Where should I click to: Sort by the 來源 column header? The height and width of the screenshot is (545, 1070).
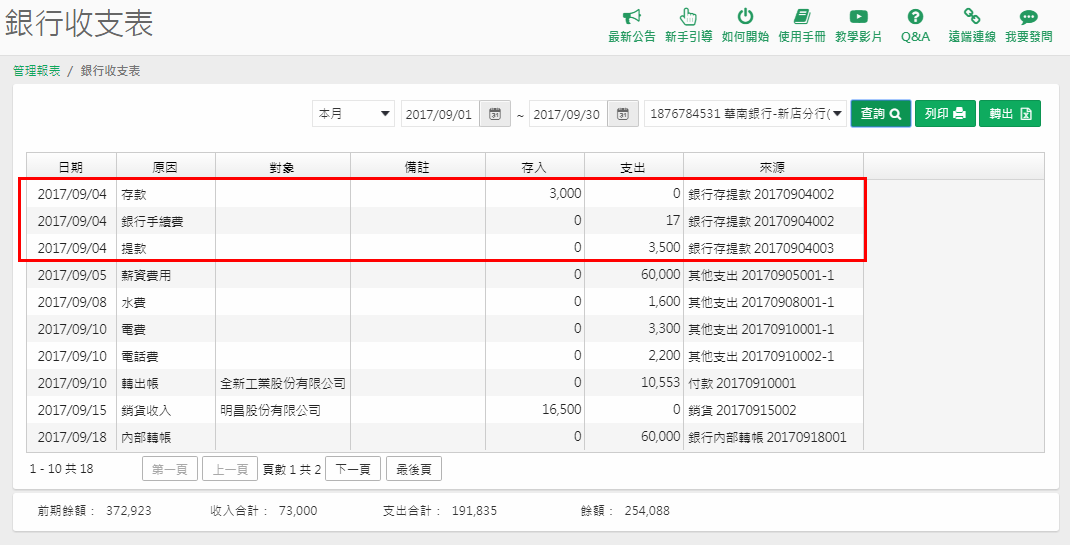(x=773, y=167)
